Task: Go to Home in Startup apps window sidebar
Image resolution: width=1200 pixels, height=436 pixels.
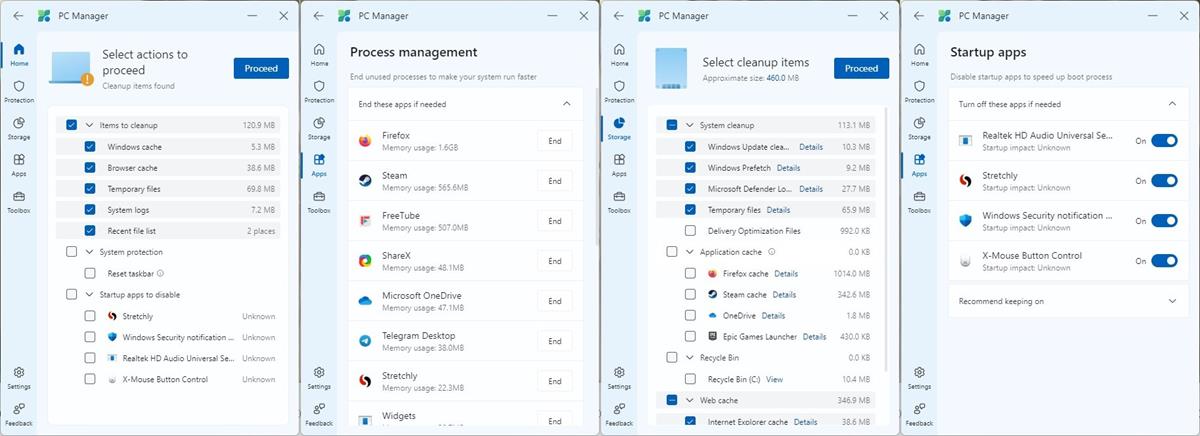Action: pos(919,55)
